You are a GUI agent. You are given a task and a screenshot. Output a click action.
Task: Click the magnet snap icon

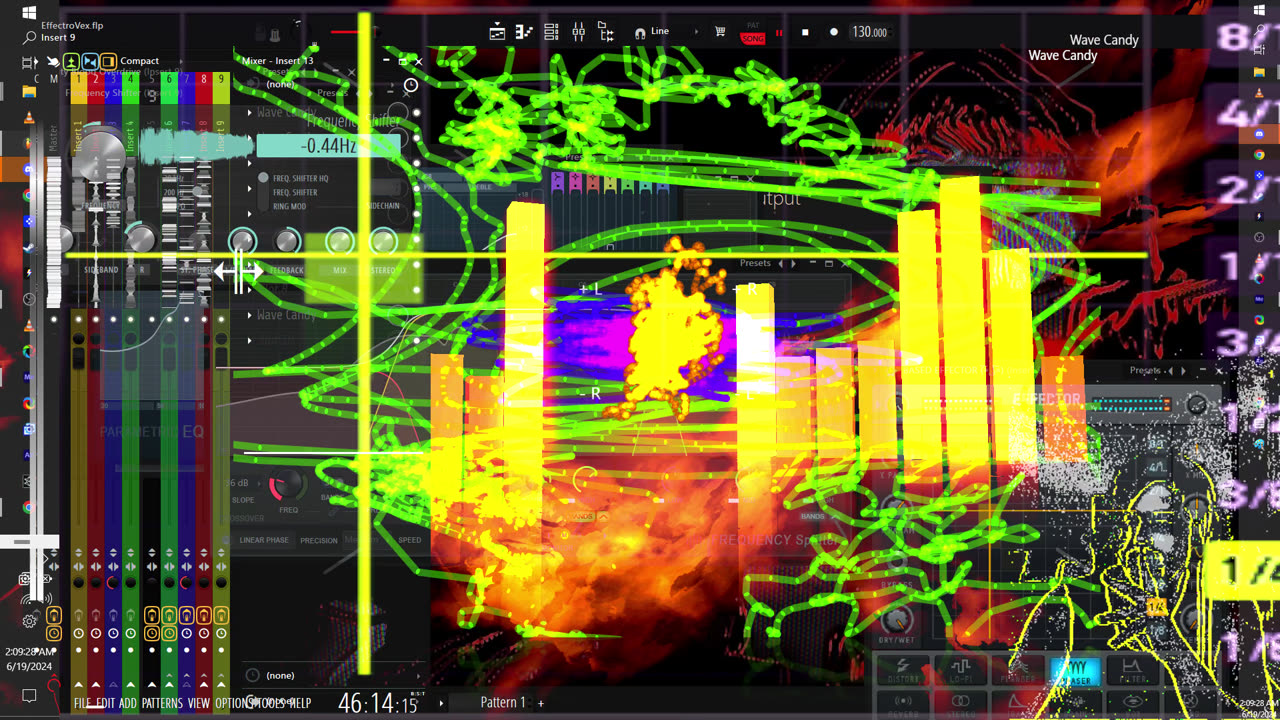(640, 32)
